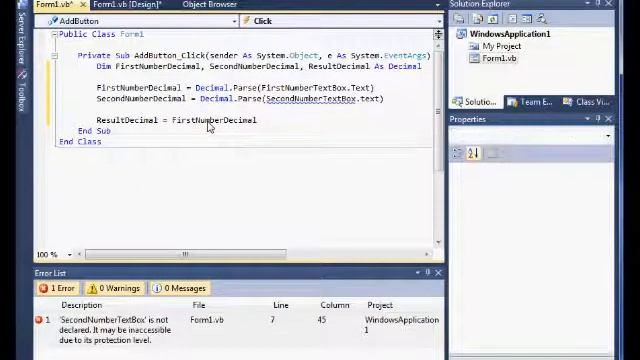This screenshot has height=360, width=640.
Task: Toggle the 0 Warnings filter button
Action: (x=114, y=289)
